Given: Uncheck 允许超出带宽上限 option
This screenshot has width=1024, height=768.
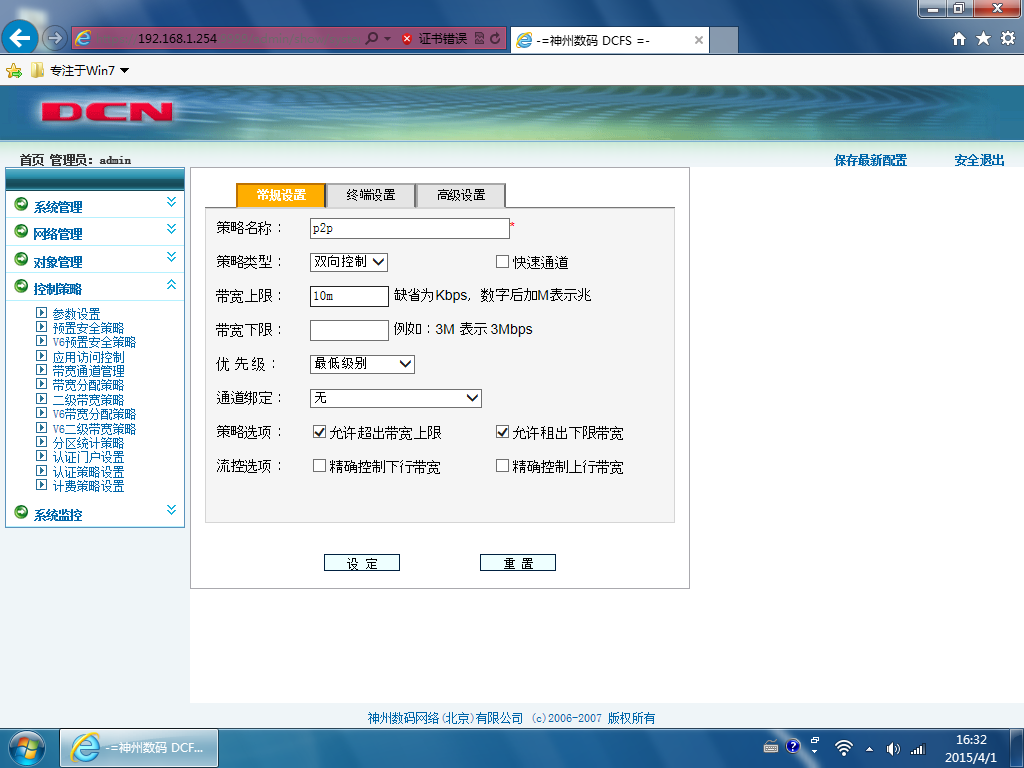Looking at the screenshot, I should 319,432.
